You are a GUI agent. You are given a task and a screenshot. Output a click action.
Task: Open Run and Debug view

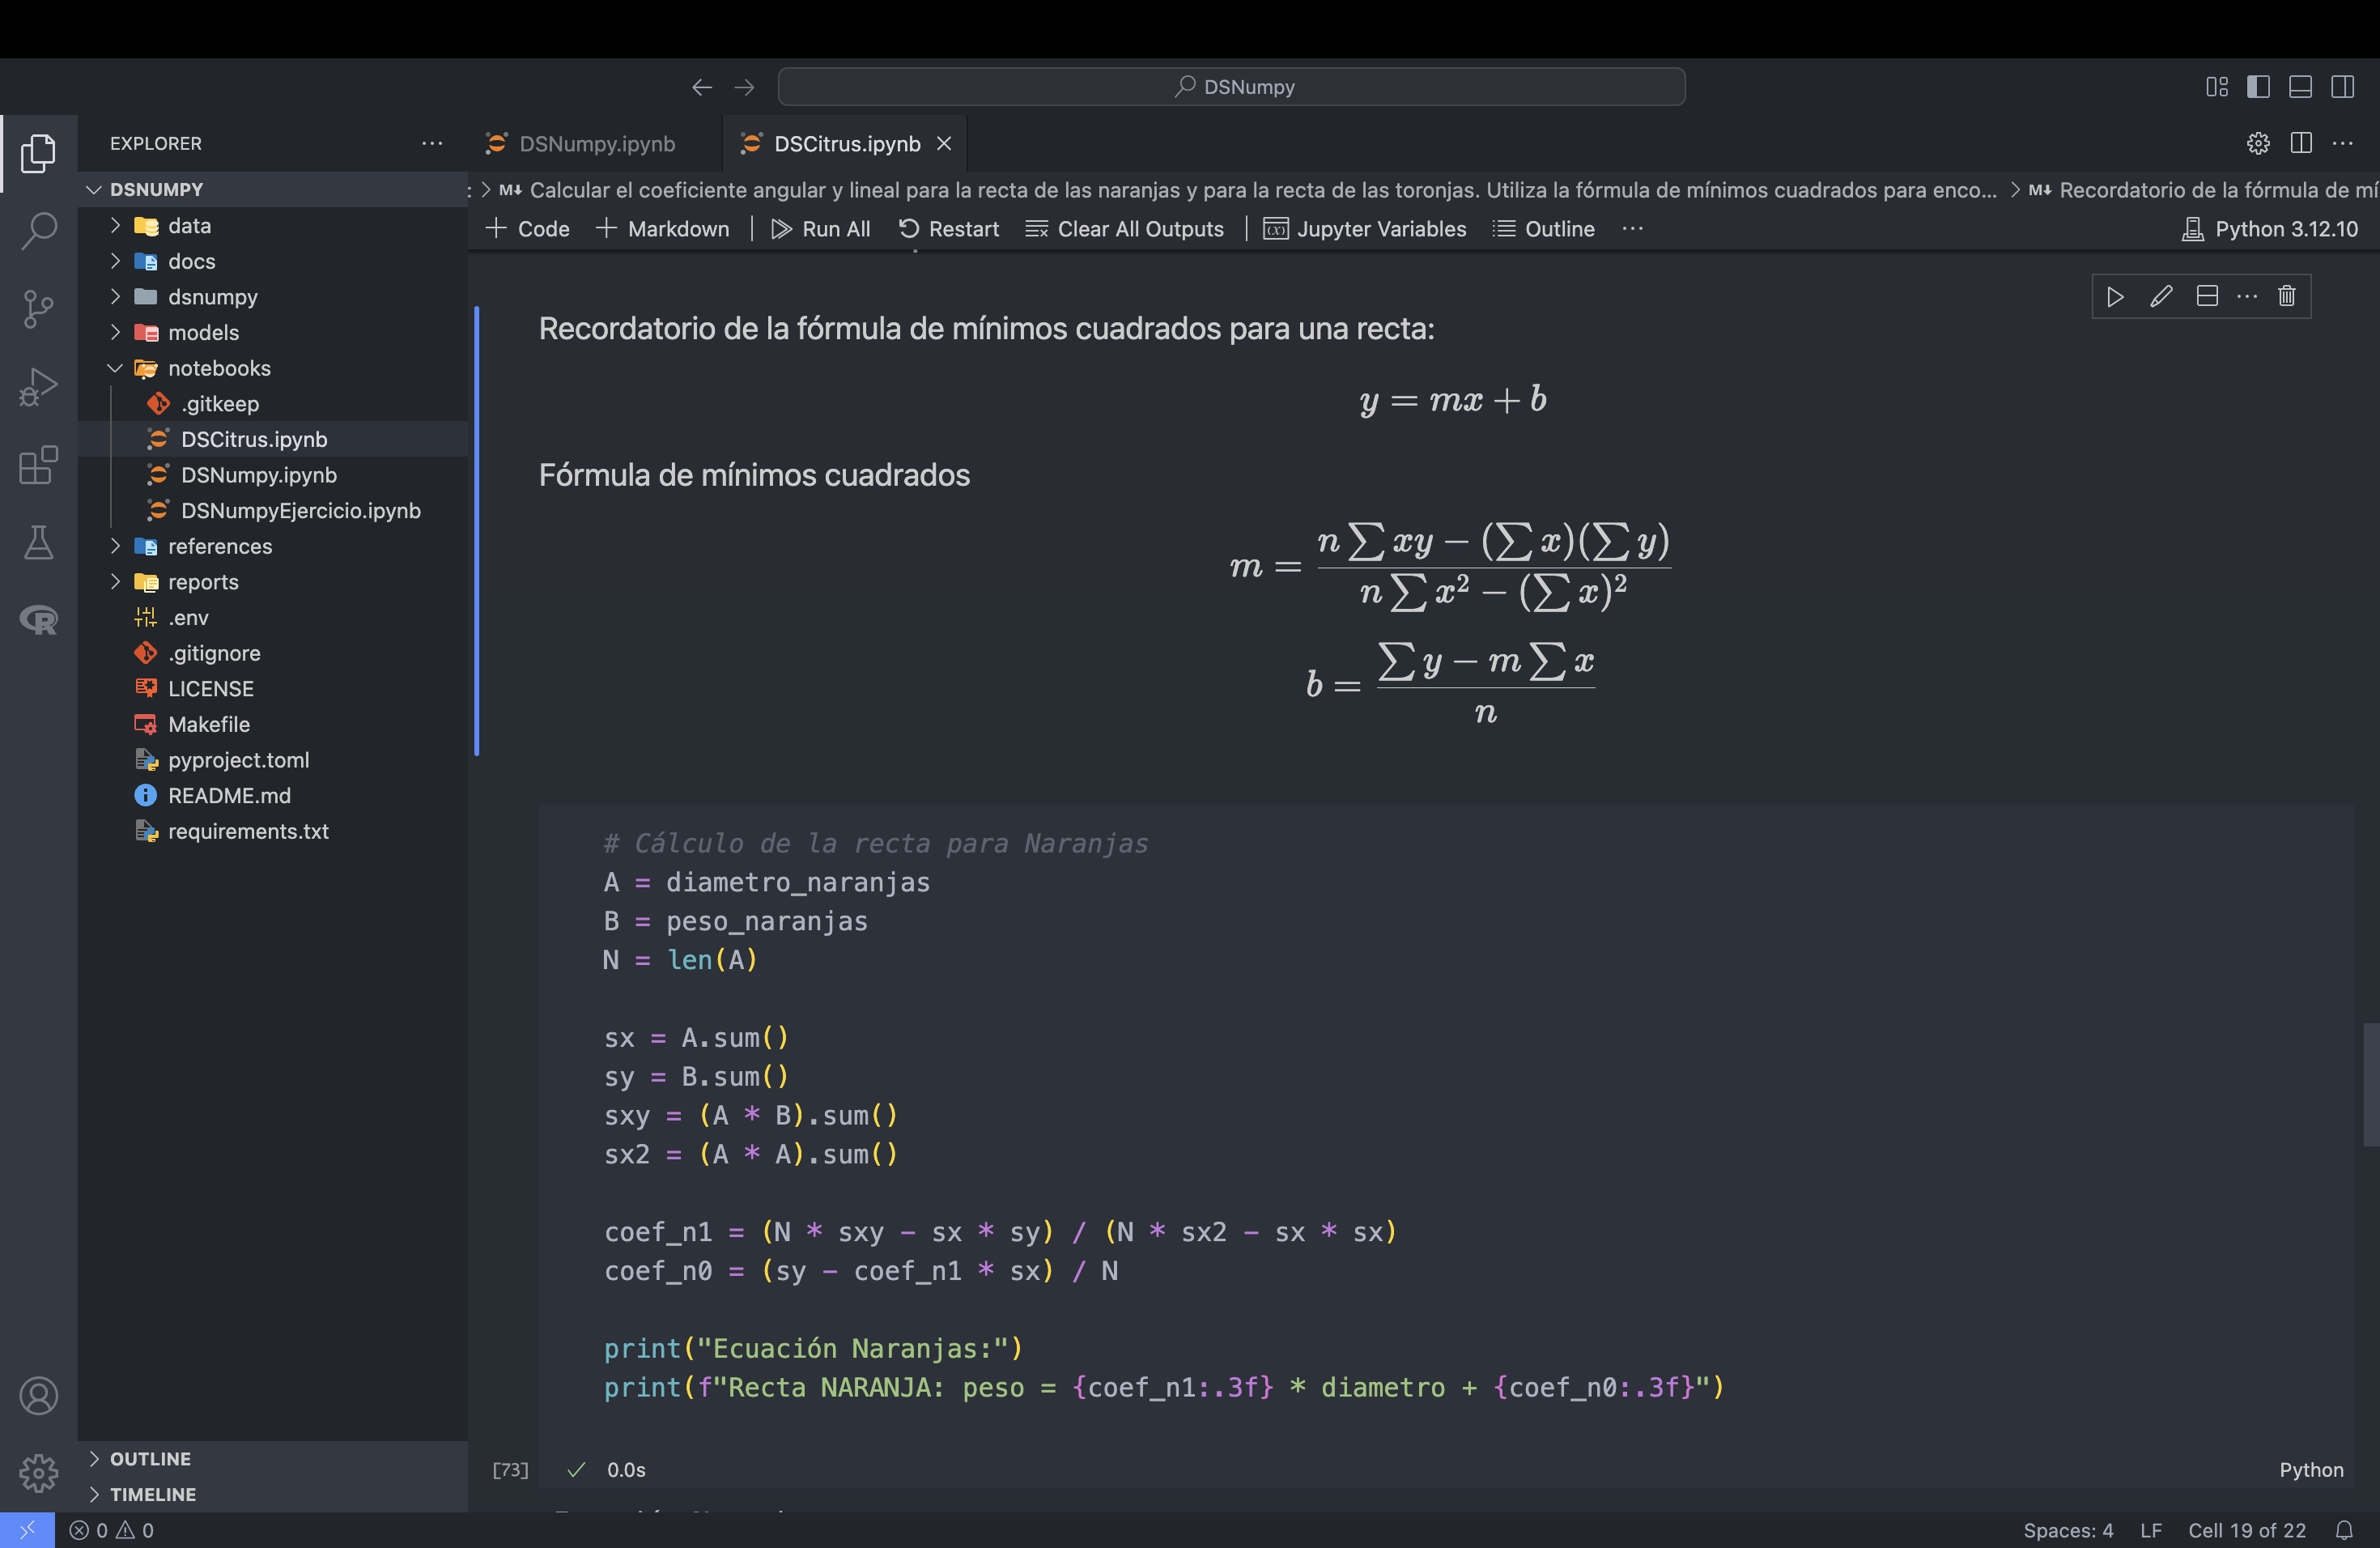coord(38,387)
